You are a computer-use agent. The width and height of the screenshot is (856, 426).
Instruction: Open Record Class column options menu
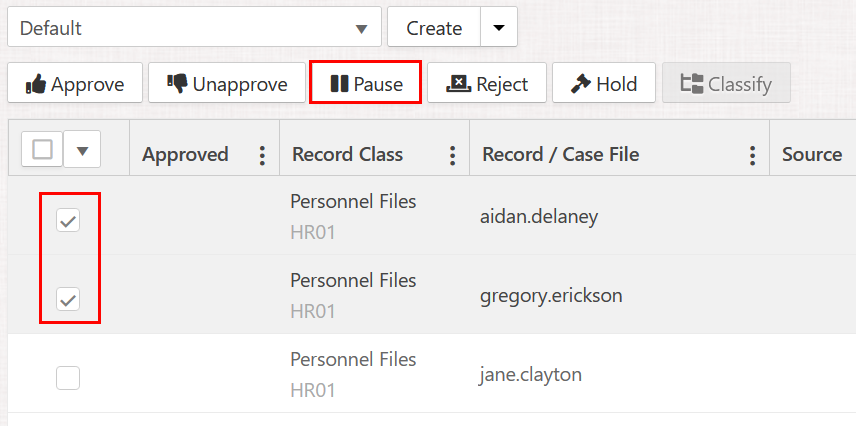452,155
